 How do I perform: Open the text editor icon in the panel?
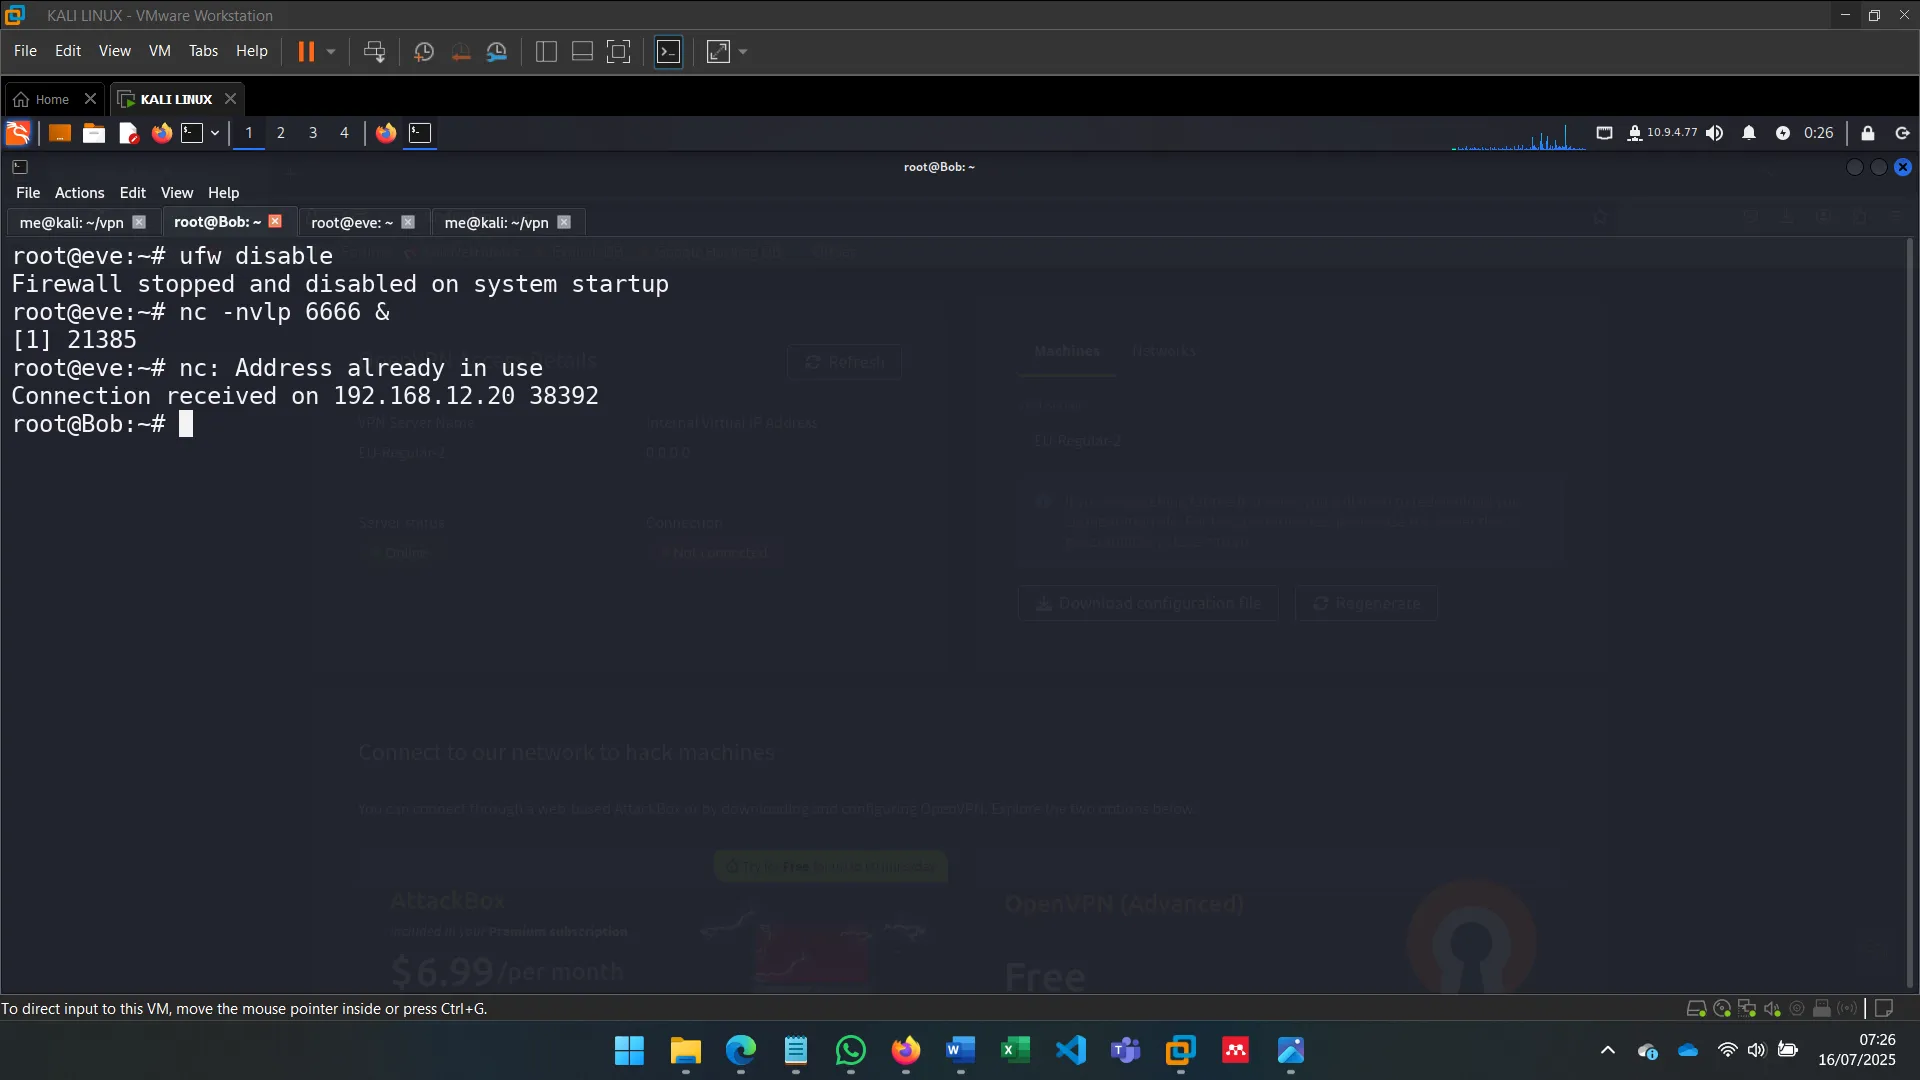pos(127,133)
